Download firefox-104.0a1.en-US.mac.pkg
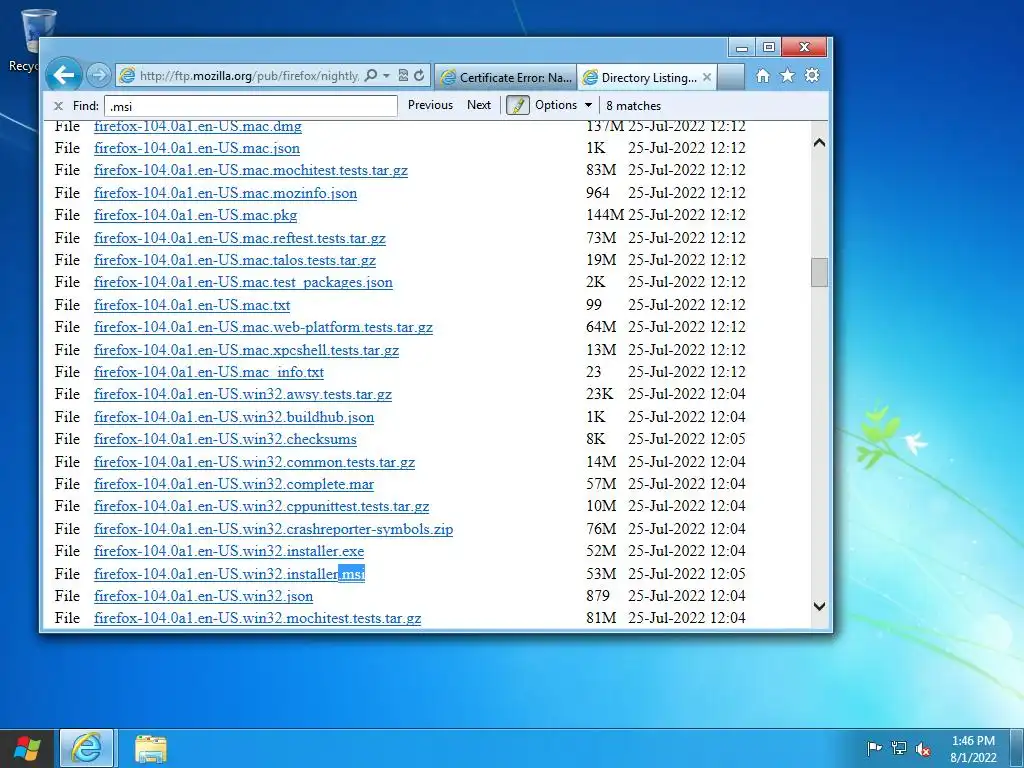Screen dimensions: 1024x768 tap(195, 216)
